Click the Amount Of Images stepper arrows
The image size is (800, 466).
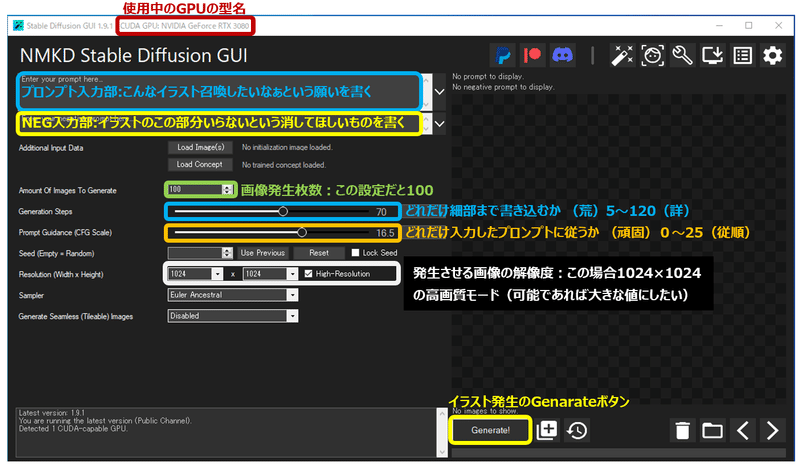point(227,190)
